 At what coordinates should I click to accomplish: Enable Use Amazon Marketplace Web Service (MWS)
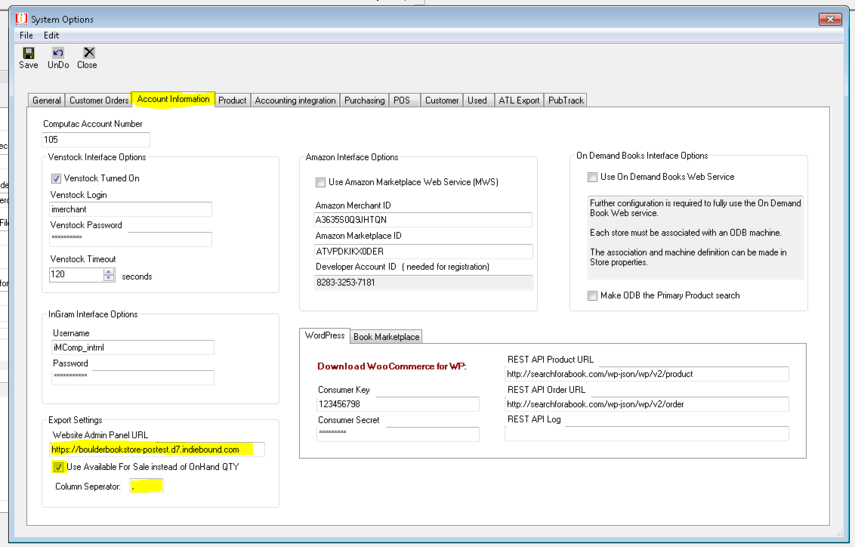tap(321, 182)
